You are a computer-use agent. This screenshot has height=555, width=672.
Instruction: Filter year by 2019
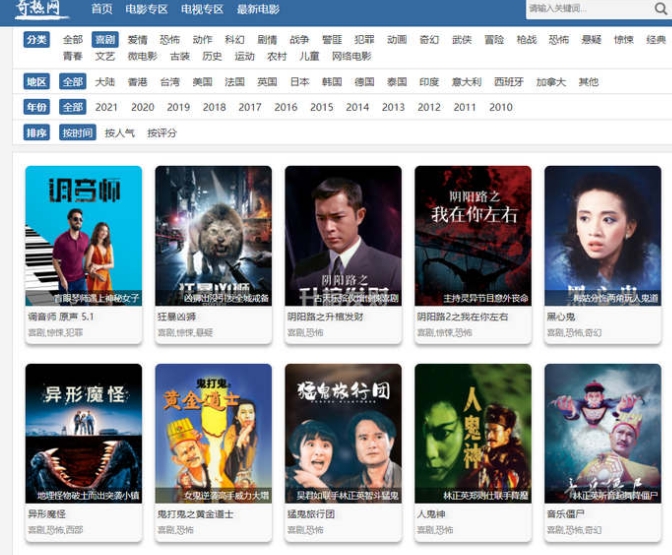tap(178, 107)
